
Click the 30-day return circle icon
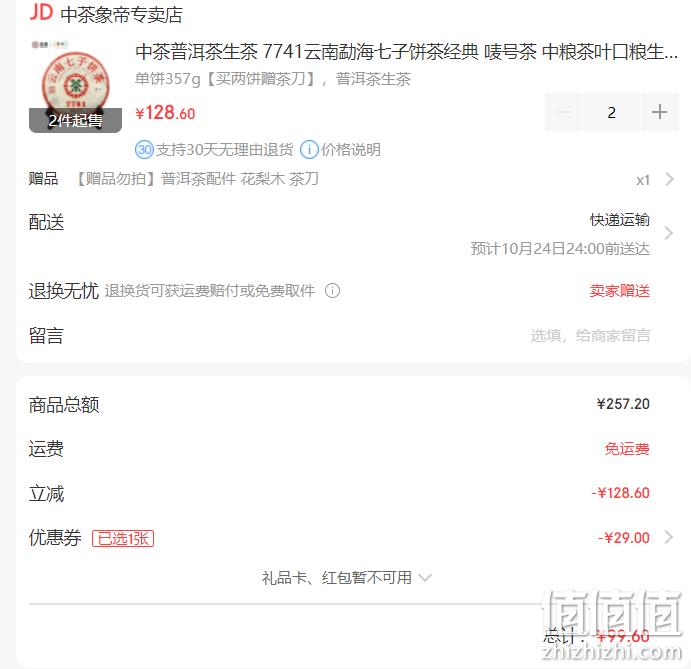click(144, 150)
